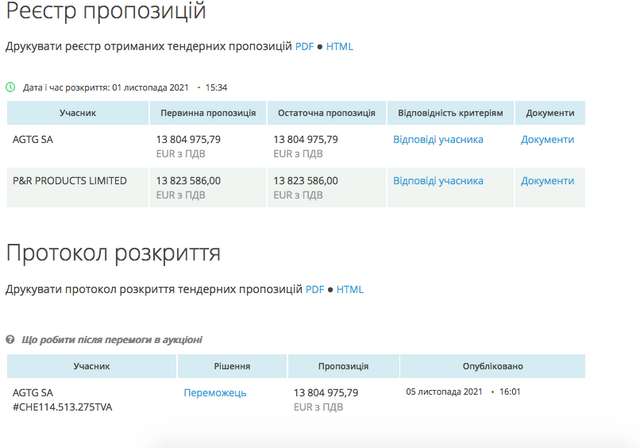Click the Опубліковано column header
Image resolution: width=640 pixels, height=448 pixels.
tap(492, 366)
